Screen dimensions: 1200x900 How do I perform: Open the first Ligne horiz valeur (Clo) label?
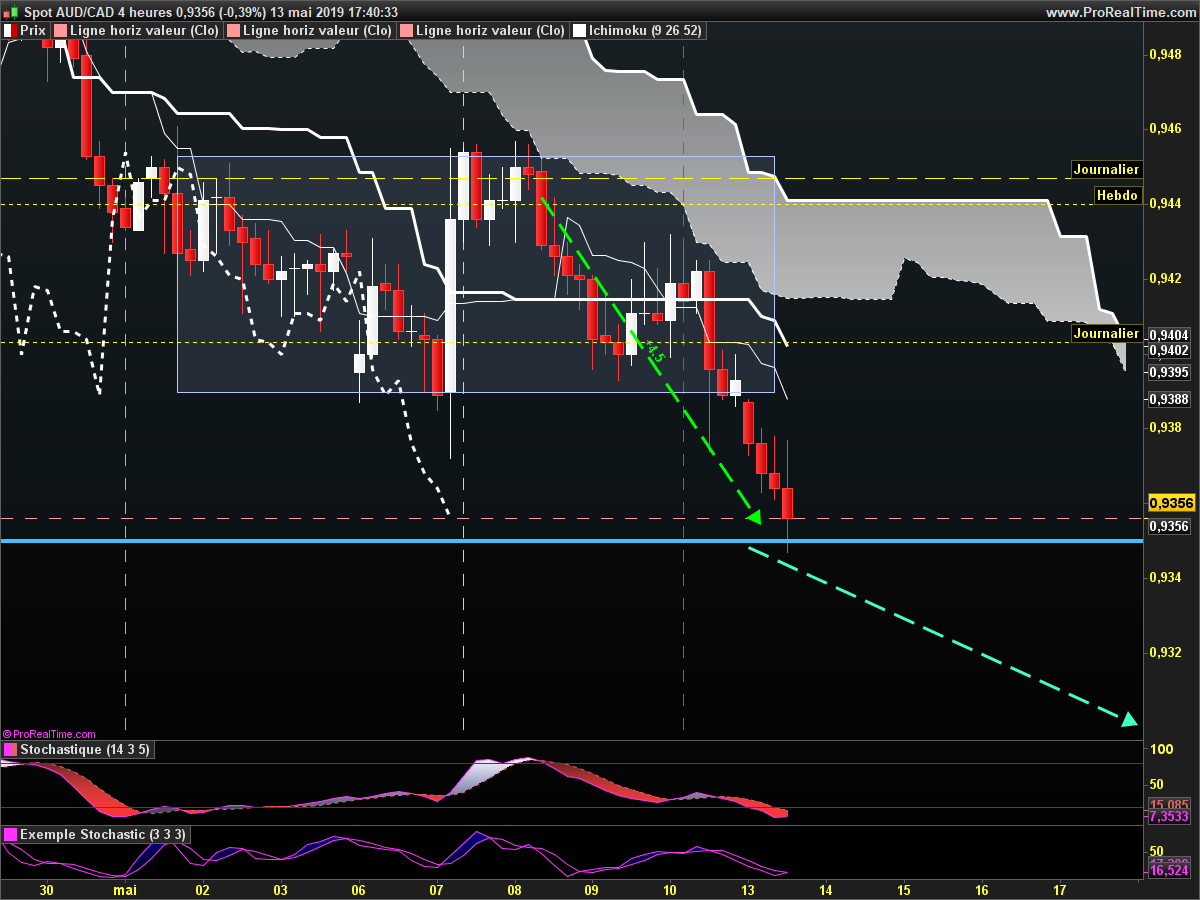click(x=137, y=31)
